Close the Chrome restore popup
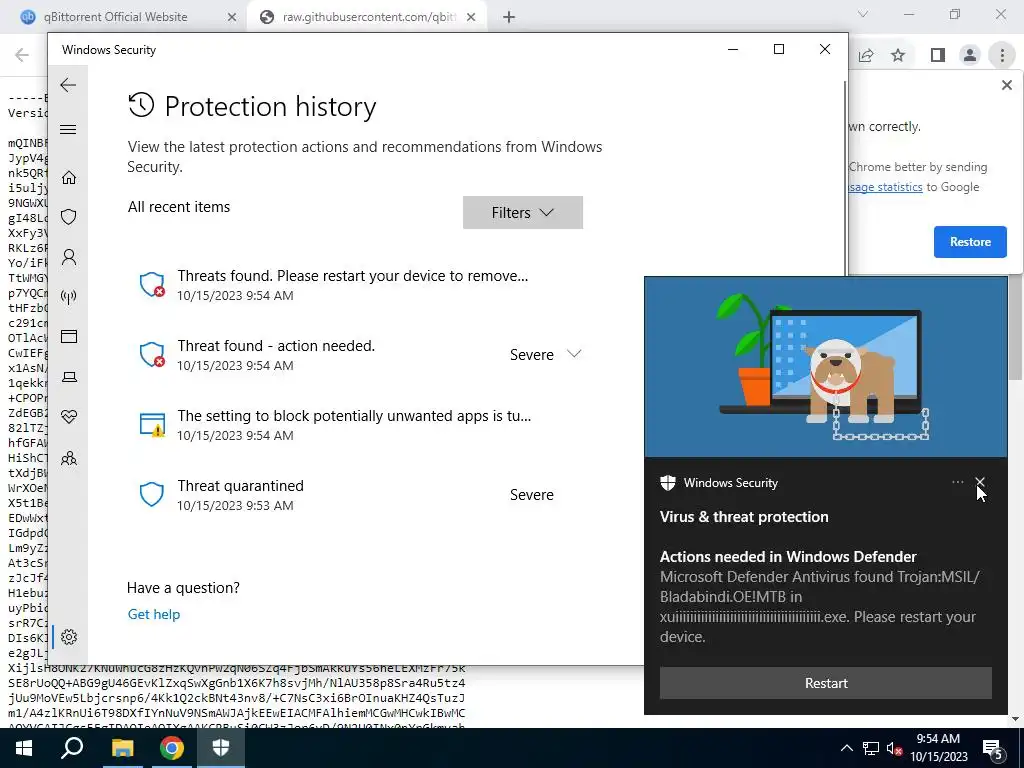This screenshot has height=768, width=1024. click(x=1006, y=85)
